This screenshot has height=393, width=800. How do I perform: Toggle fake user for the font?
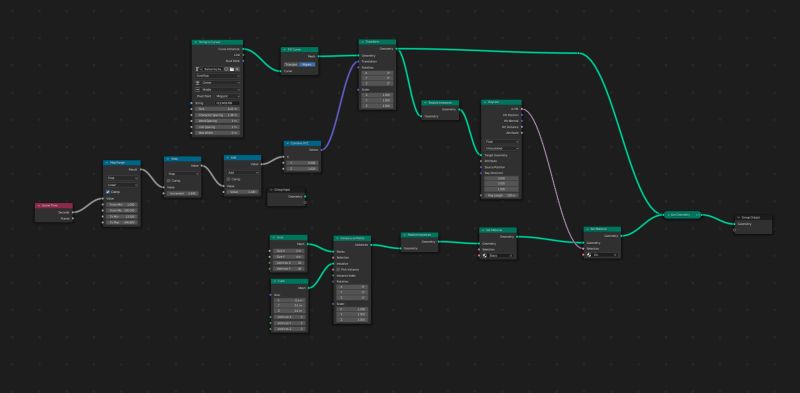click(226, 69)
